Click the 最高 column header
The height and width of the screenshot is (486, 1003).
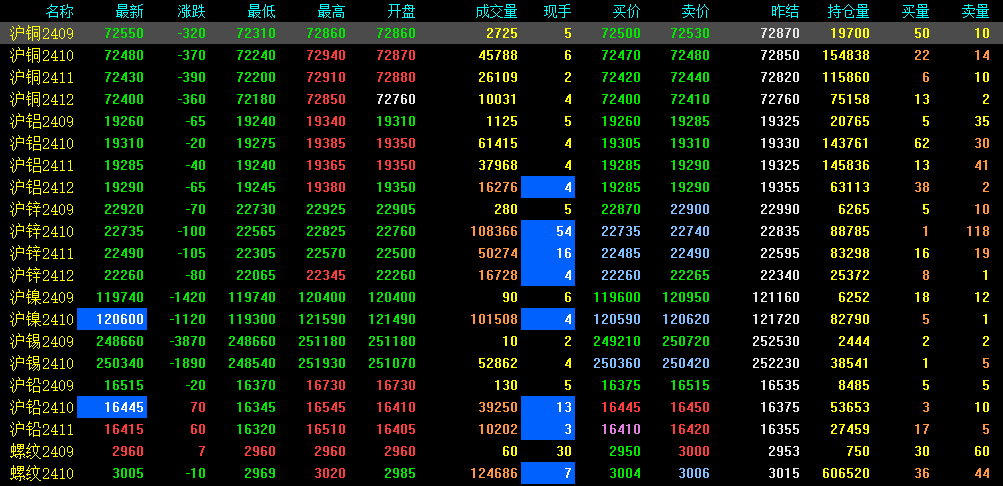coord(332,11)
